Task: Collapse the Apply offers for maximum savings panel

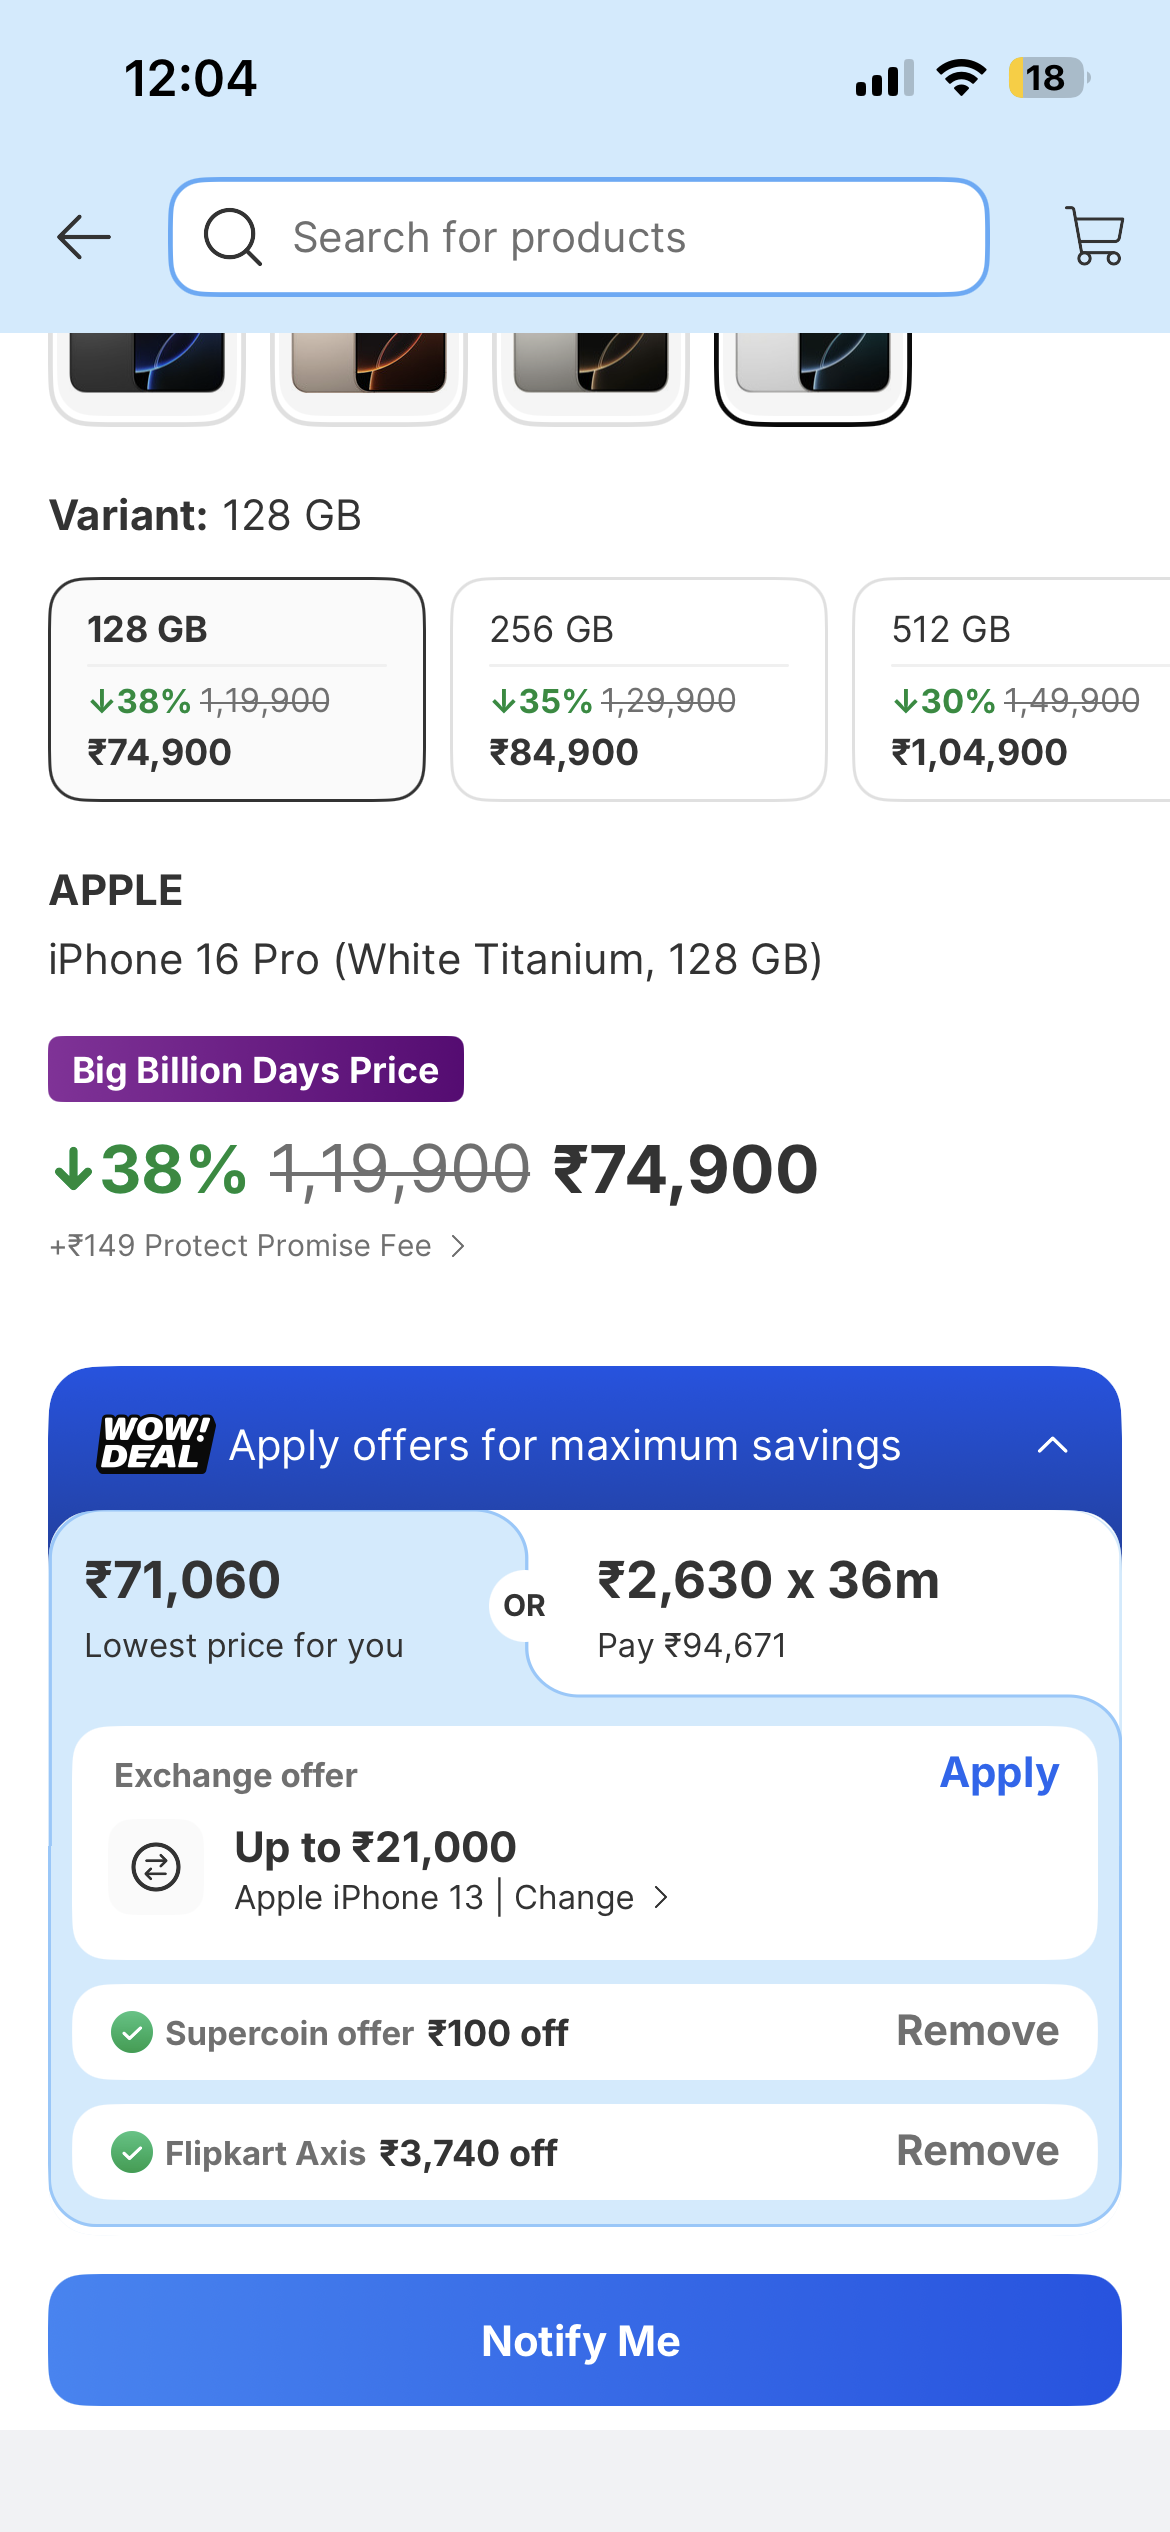Action: [x=1053, y=1445]
